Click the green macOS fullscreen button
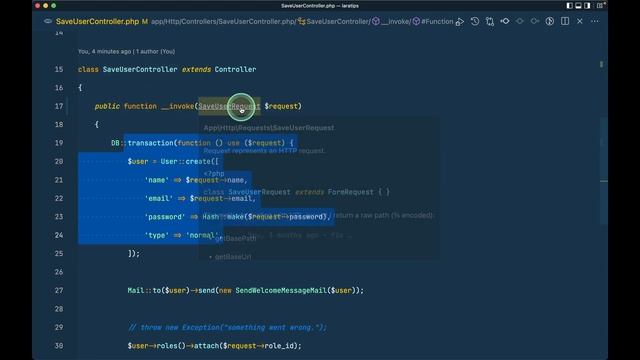This screenshot has width=640, height=360. coord(53,6)
